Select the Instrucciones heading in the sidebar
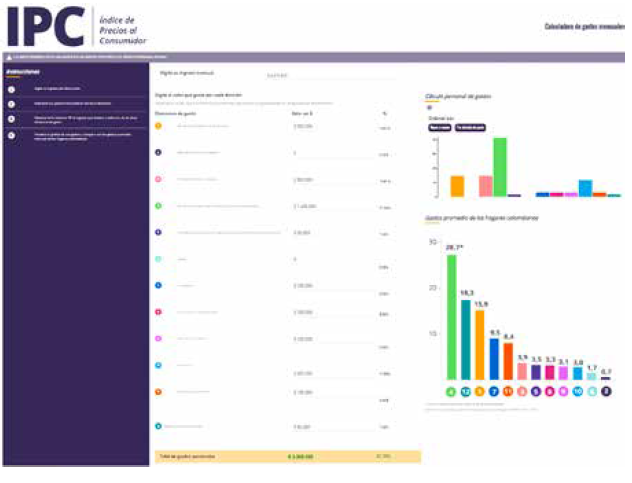The height and width of the screenshot is (483, 632). pos(22,72)
